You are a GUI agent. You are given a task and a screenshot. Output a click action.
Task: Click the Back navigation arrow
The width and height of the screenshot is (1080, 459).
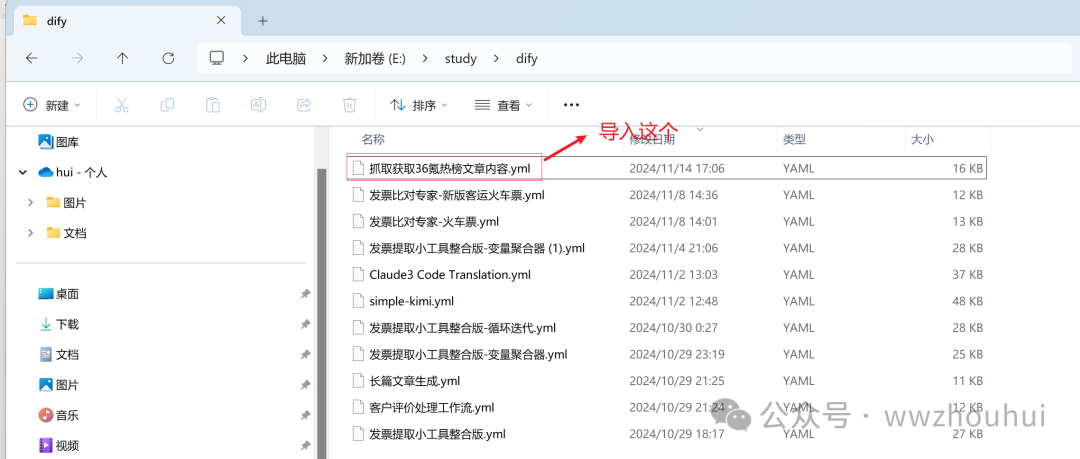pyautogui.click(x=32, y=59)
